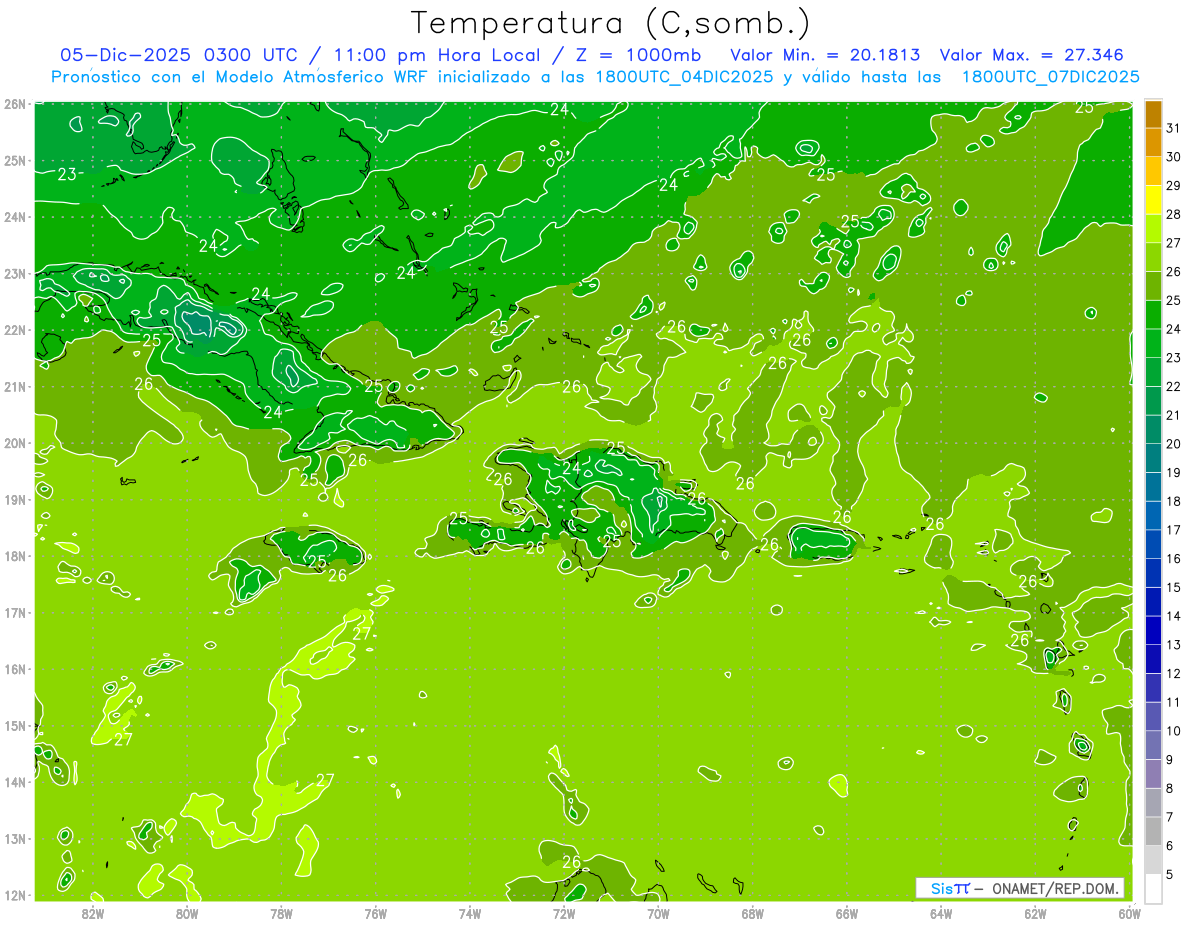Click the 25N latitude axis label

coord(14,160)
